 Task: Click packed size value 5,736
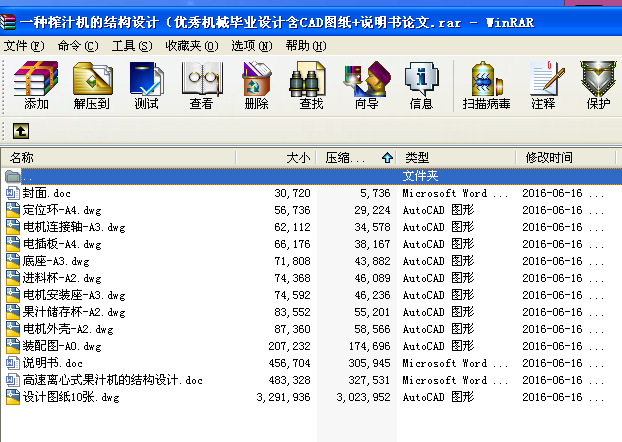375,193
